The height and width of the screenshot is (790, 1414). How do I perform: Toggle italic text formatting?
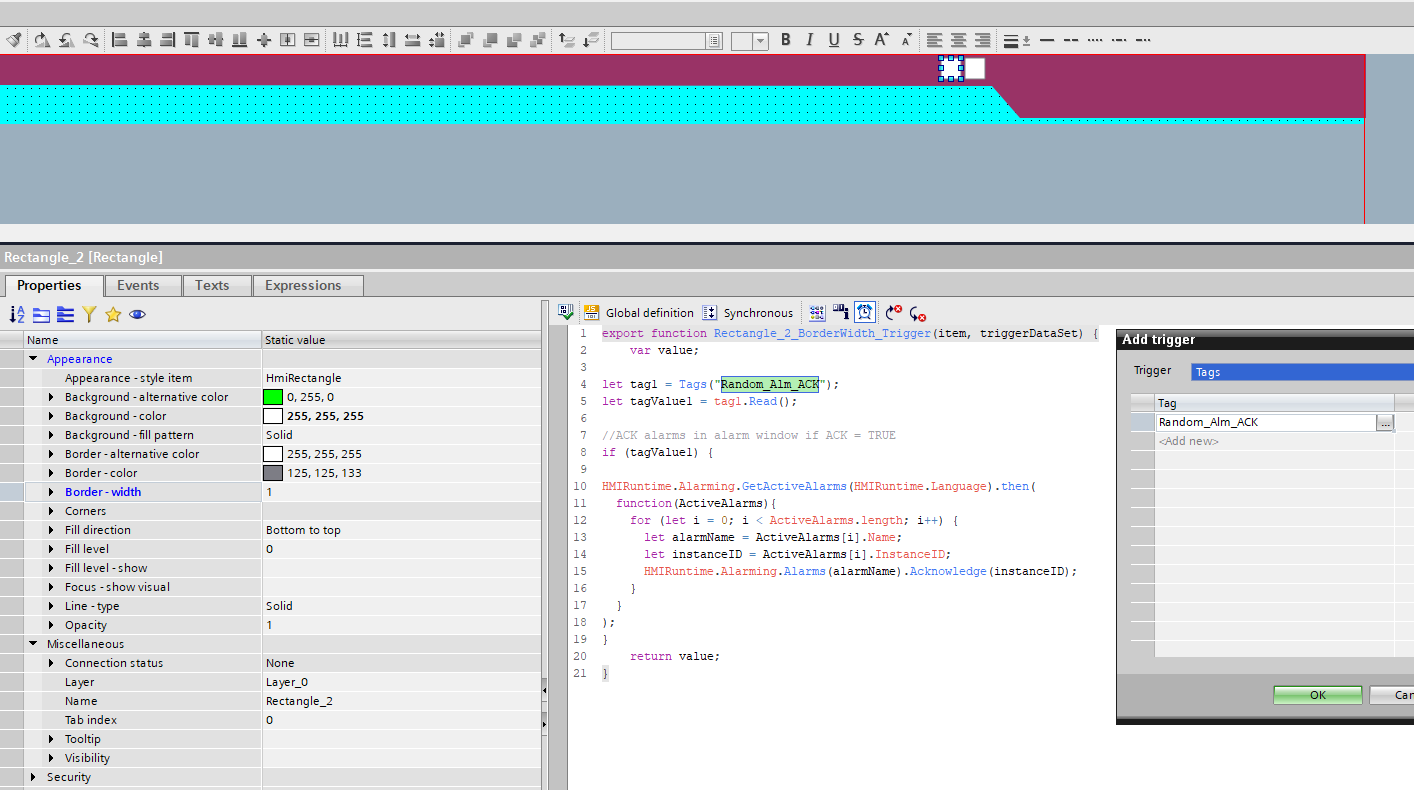[810, 40]
